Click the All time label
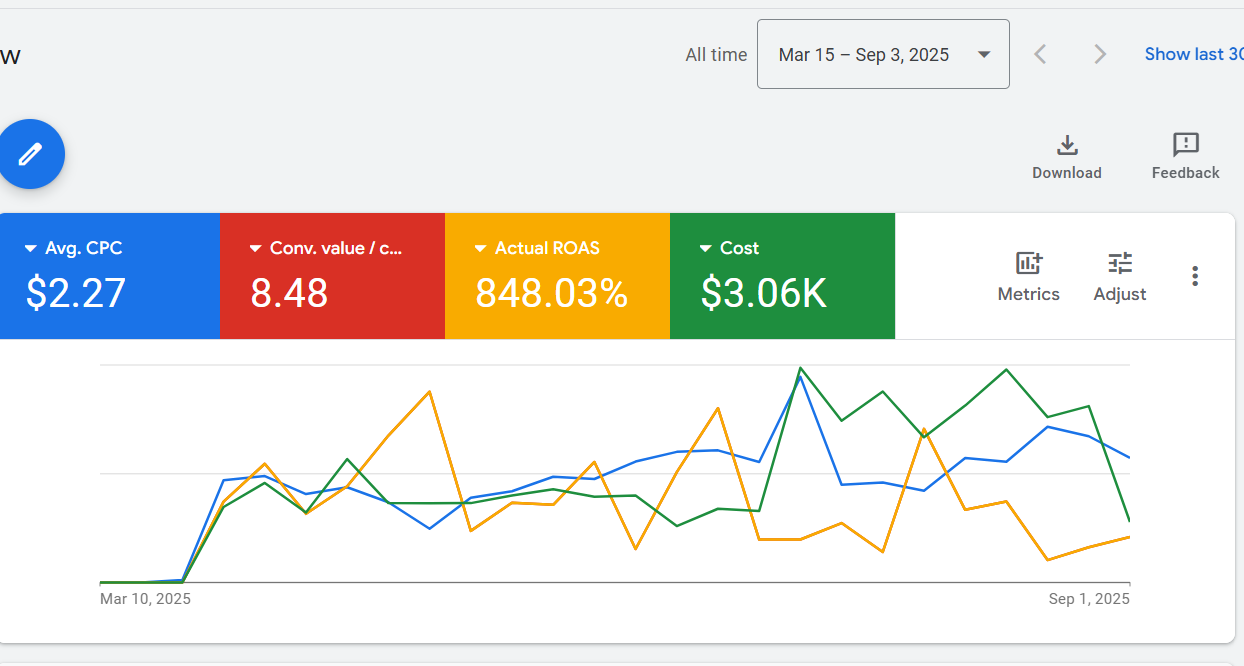 tap(716, 54)
